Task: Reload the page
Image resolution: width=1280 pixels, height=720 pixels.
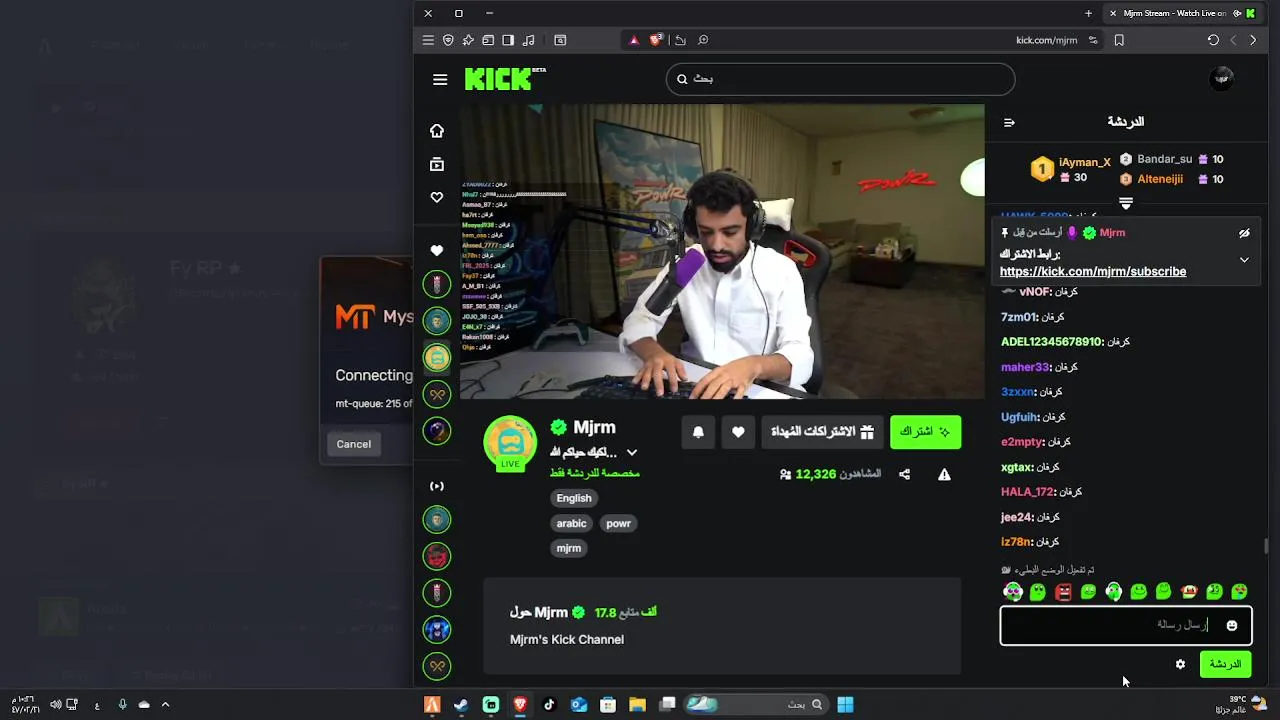Action: pyautogui.click(x=1213, y=40)
